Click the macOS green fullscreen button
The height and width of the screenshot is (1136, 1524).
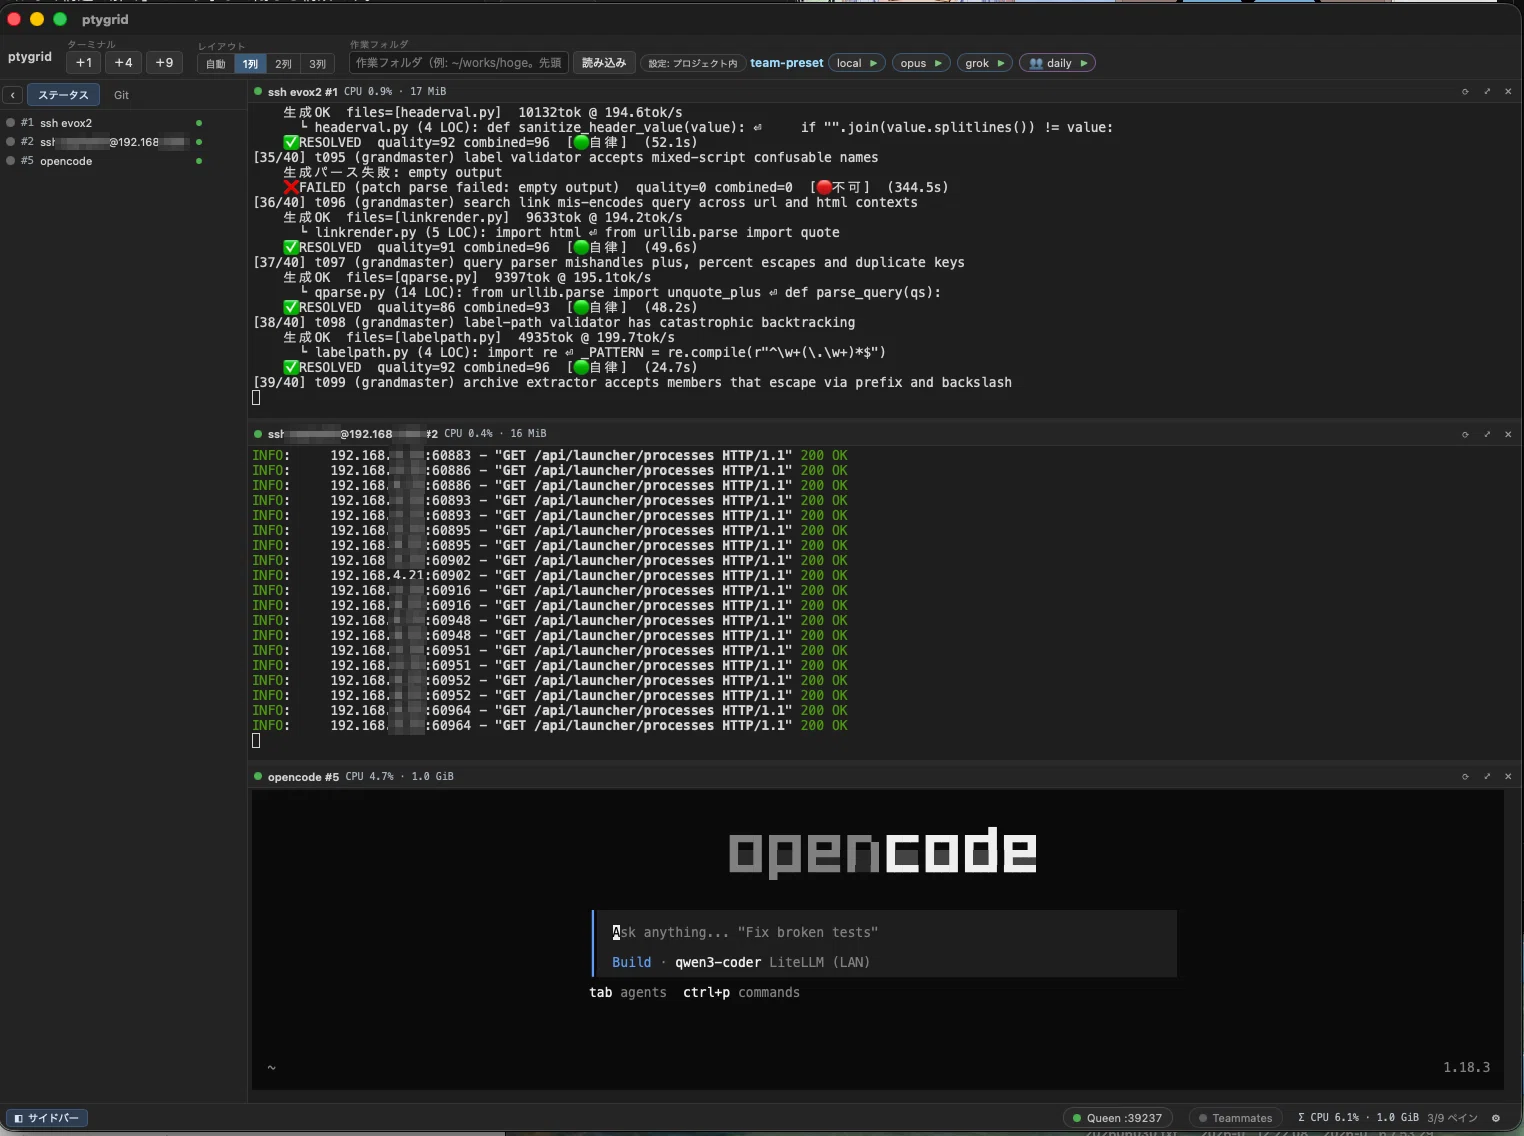click(x=60, y=19)
